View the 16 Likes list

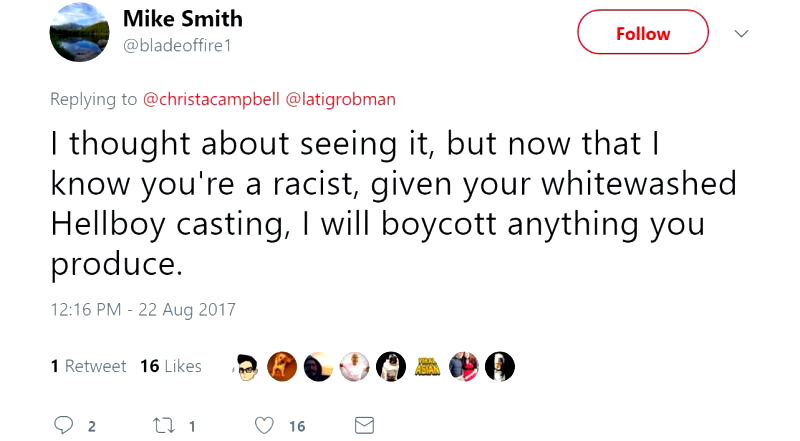point(171,366)
